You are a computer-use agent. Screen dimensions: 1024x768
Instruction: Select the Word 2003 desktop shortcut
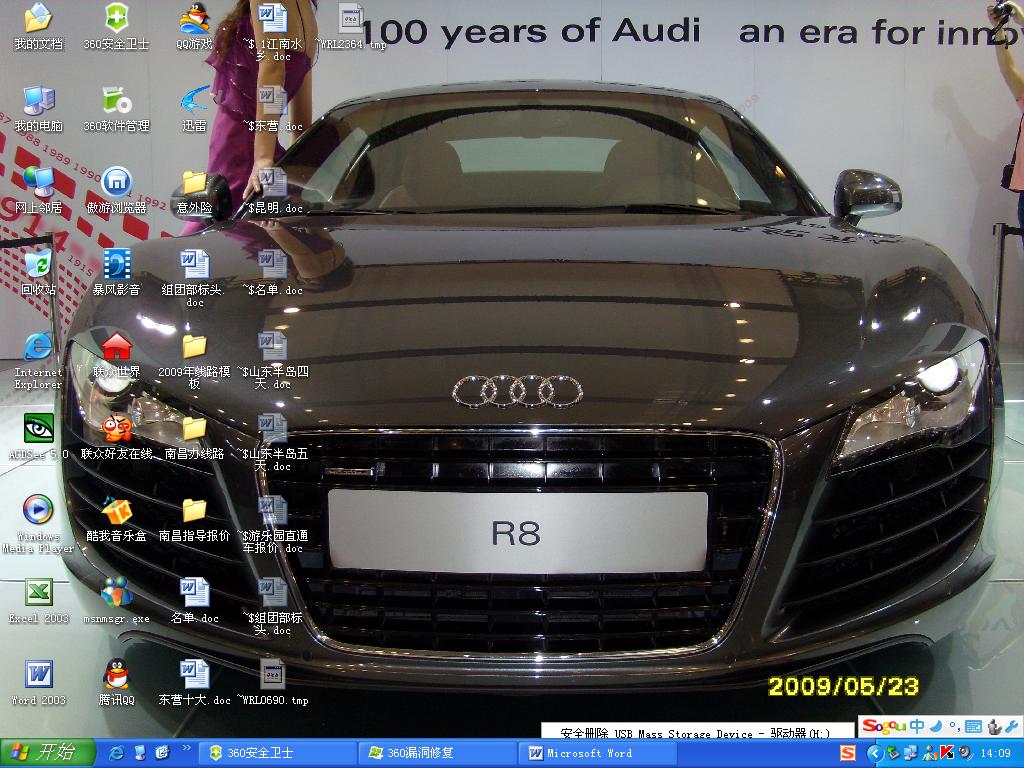(39, 682)
